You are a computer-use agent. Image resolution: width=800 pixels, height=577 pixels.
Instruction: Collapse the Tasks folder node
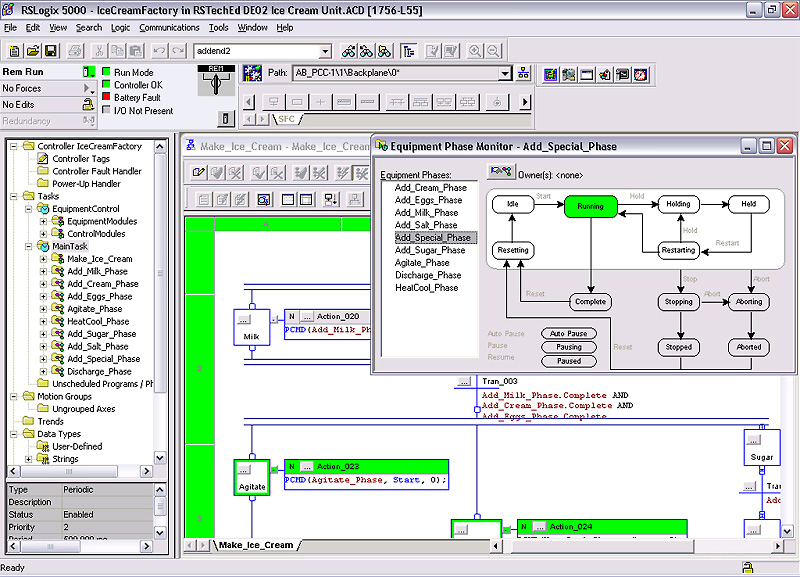coord(14,196)
